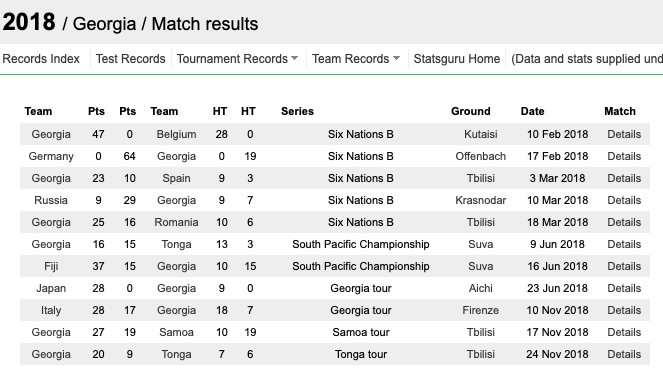This screenshot has height=387, width=663.
Task: Open Details for the Krasnodar match
Action: click(624, 200)
